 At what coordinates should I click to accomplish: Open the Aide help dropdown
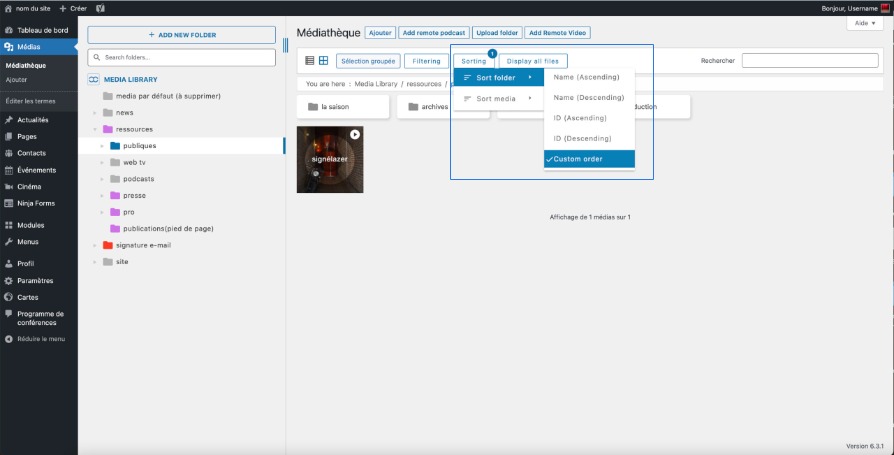point(864,22)
